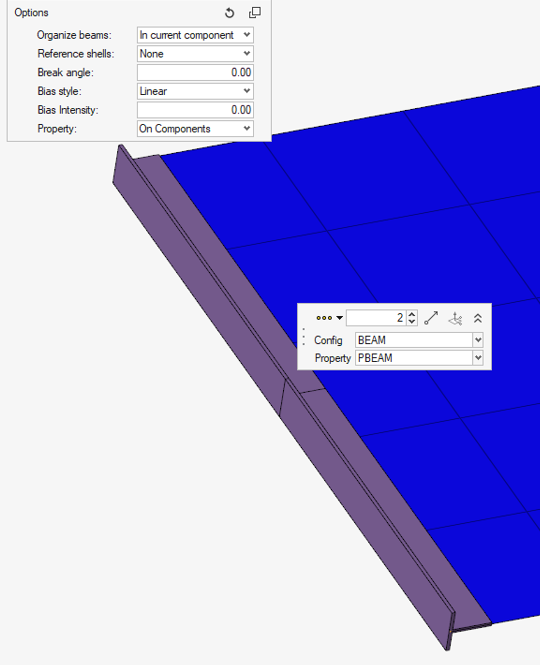Click the three-dots element density icon

tap(324, 318)
